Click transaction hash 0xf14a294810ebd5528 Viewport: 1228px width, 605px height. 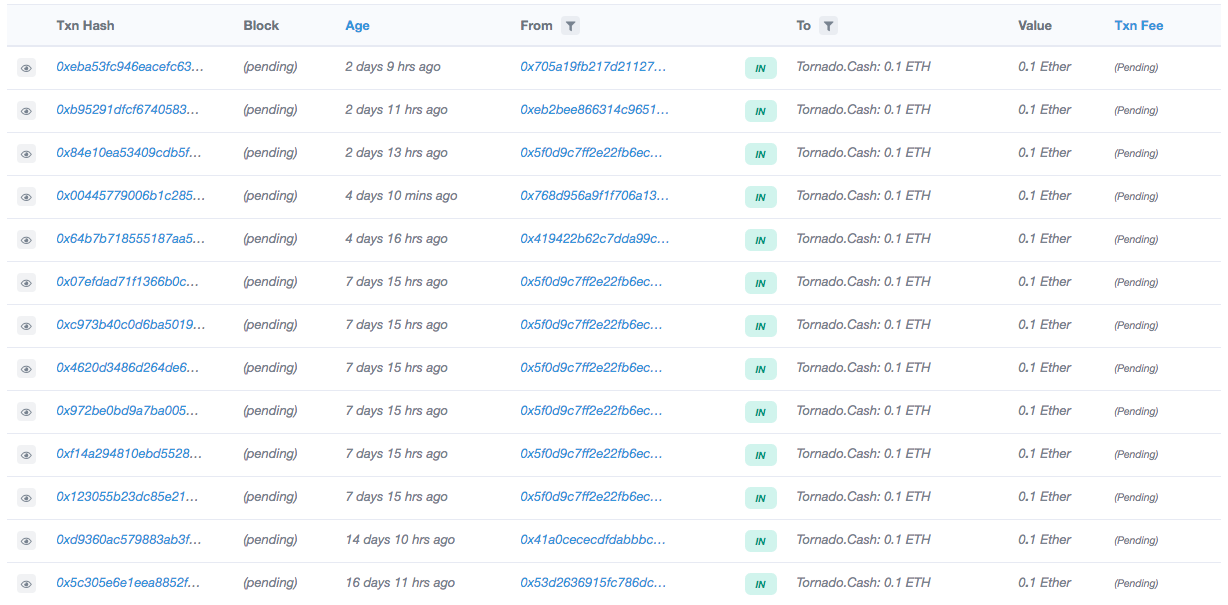pos(130,454)
